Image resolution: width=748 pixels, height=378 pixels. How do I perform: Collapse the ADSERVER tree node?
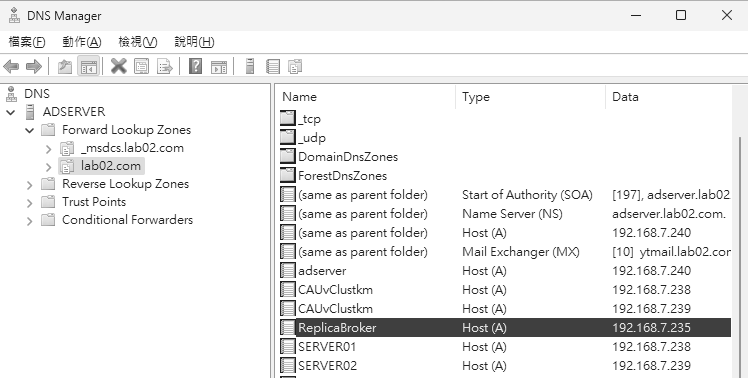click(x=10, y=113)
